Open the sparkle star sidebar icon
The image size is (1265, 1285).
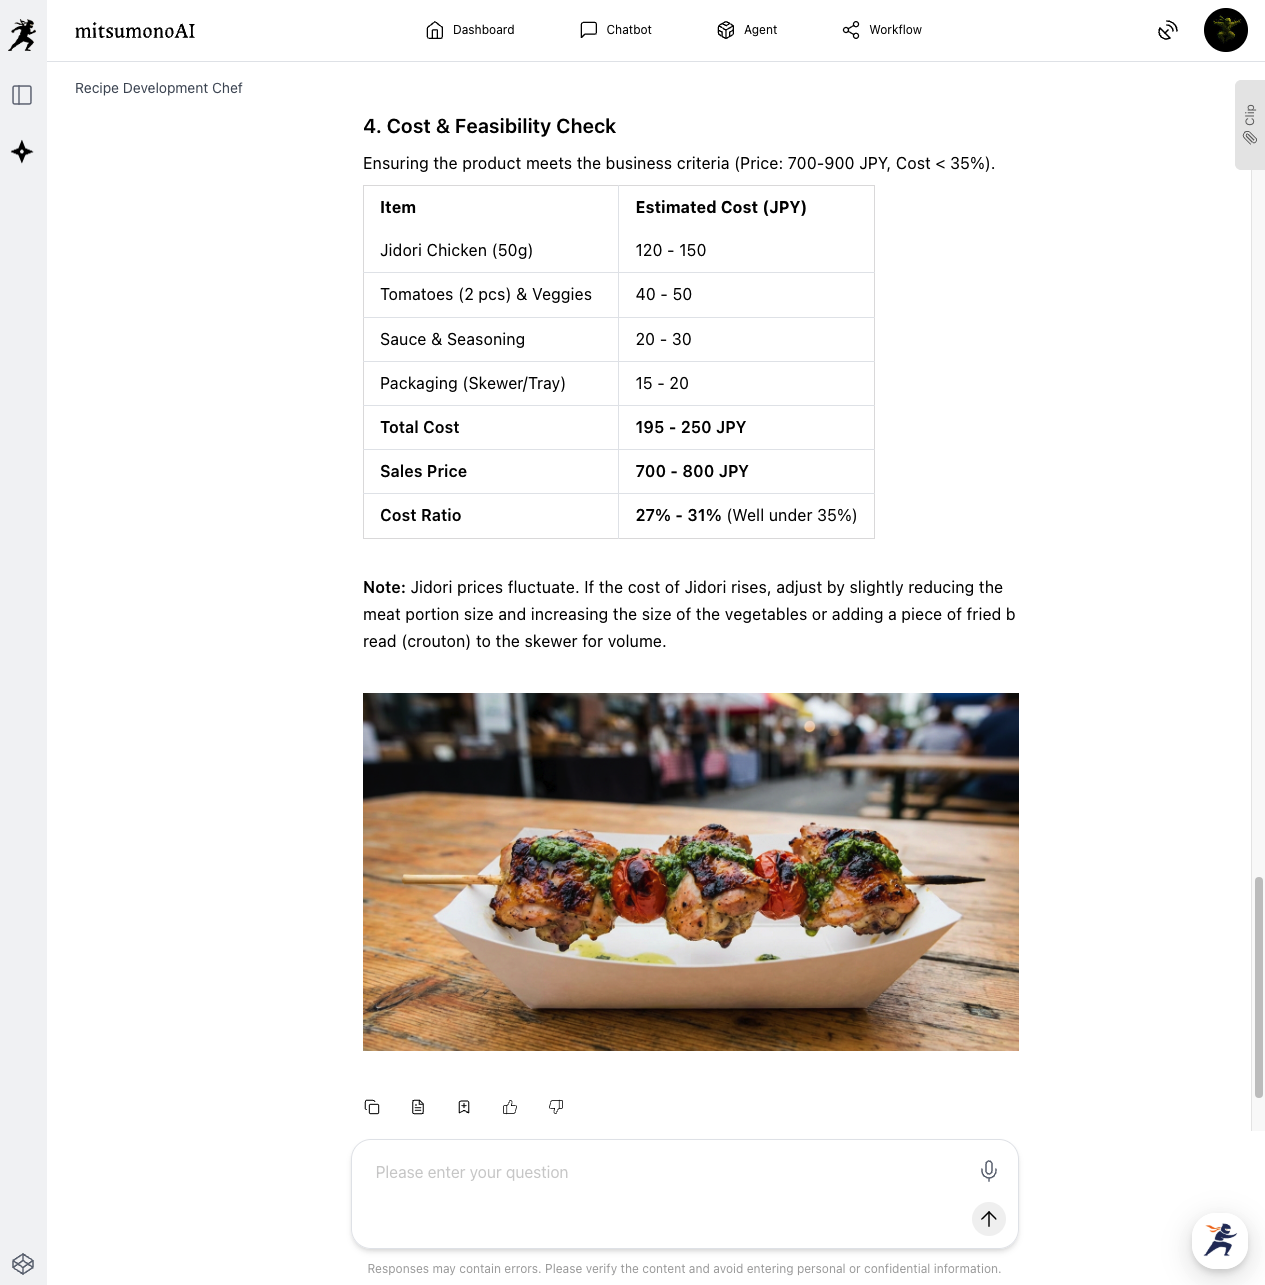22,152
